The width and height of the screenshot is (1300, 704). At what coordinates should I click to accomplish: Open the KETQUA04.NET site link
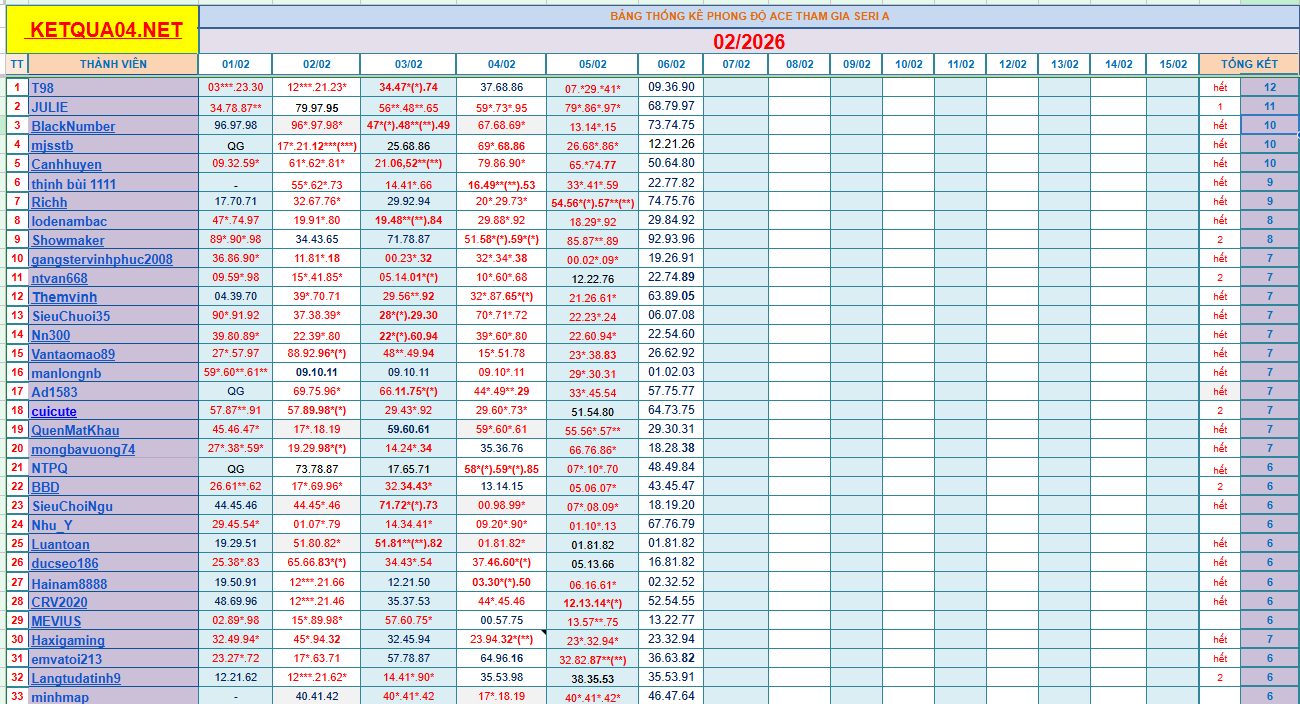104,30
